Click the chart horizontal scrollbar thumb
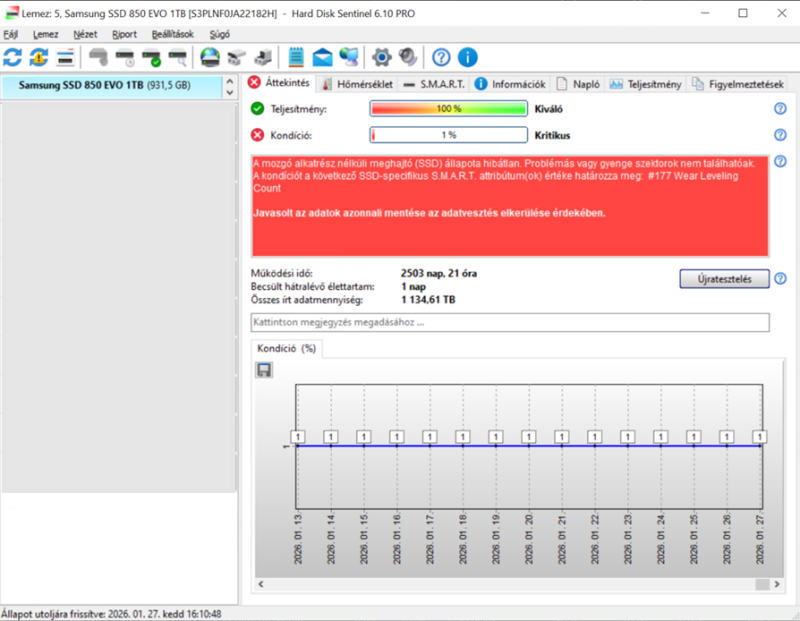 [762, 584]
